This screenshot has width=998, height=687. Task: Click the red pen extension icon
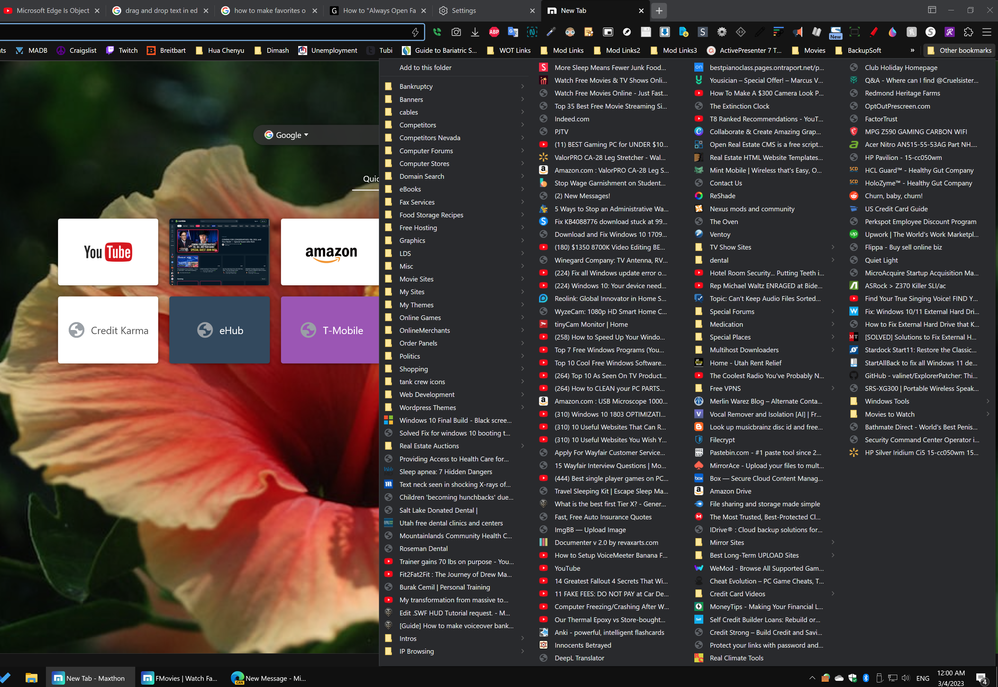[874, 32]
